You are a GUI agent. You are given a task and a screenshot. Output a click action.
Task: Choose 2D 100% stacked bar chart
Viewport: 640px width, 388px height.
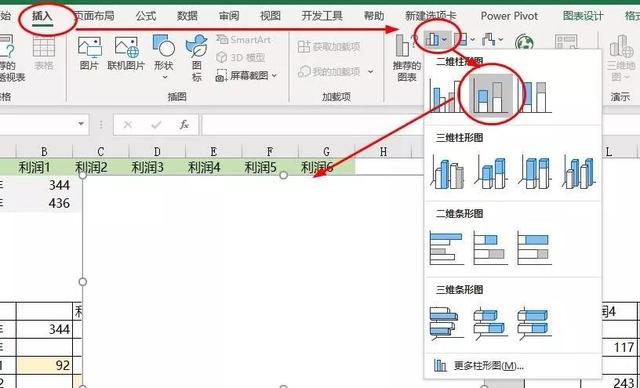tap(534, 248)
